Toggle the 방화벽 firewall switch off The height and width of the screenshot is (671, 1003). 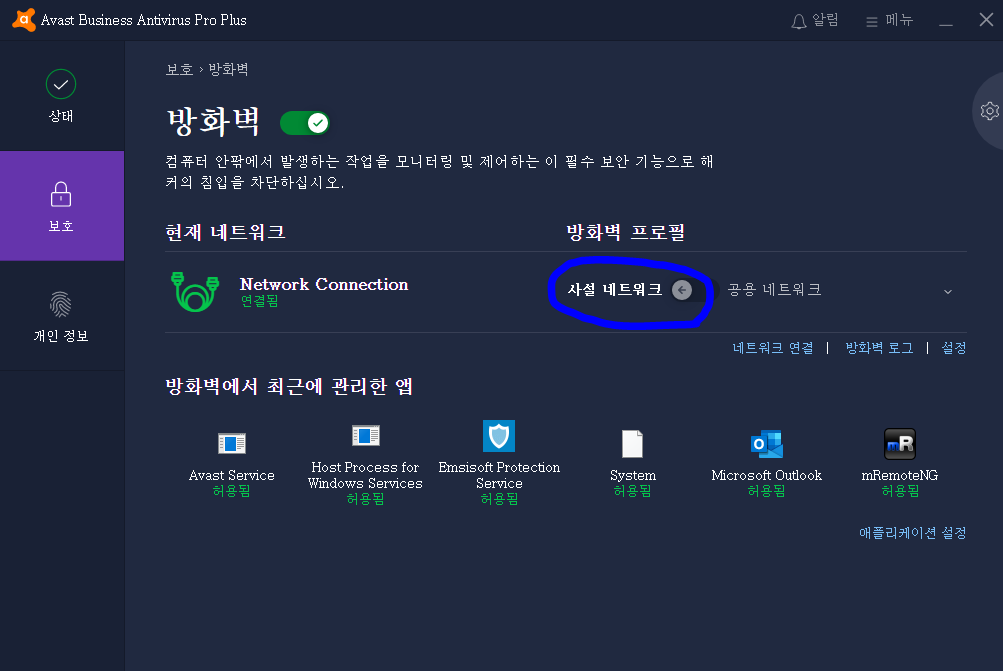tap(304, 123)
